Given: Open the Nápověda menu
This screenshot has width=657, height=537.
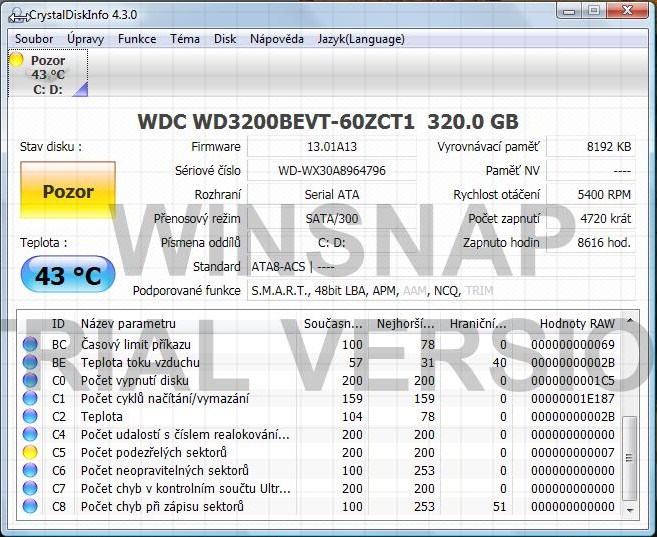Looking at the screenshot, I should [277, 39].
